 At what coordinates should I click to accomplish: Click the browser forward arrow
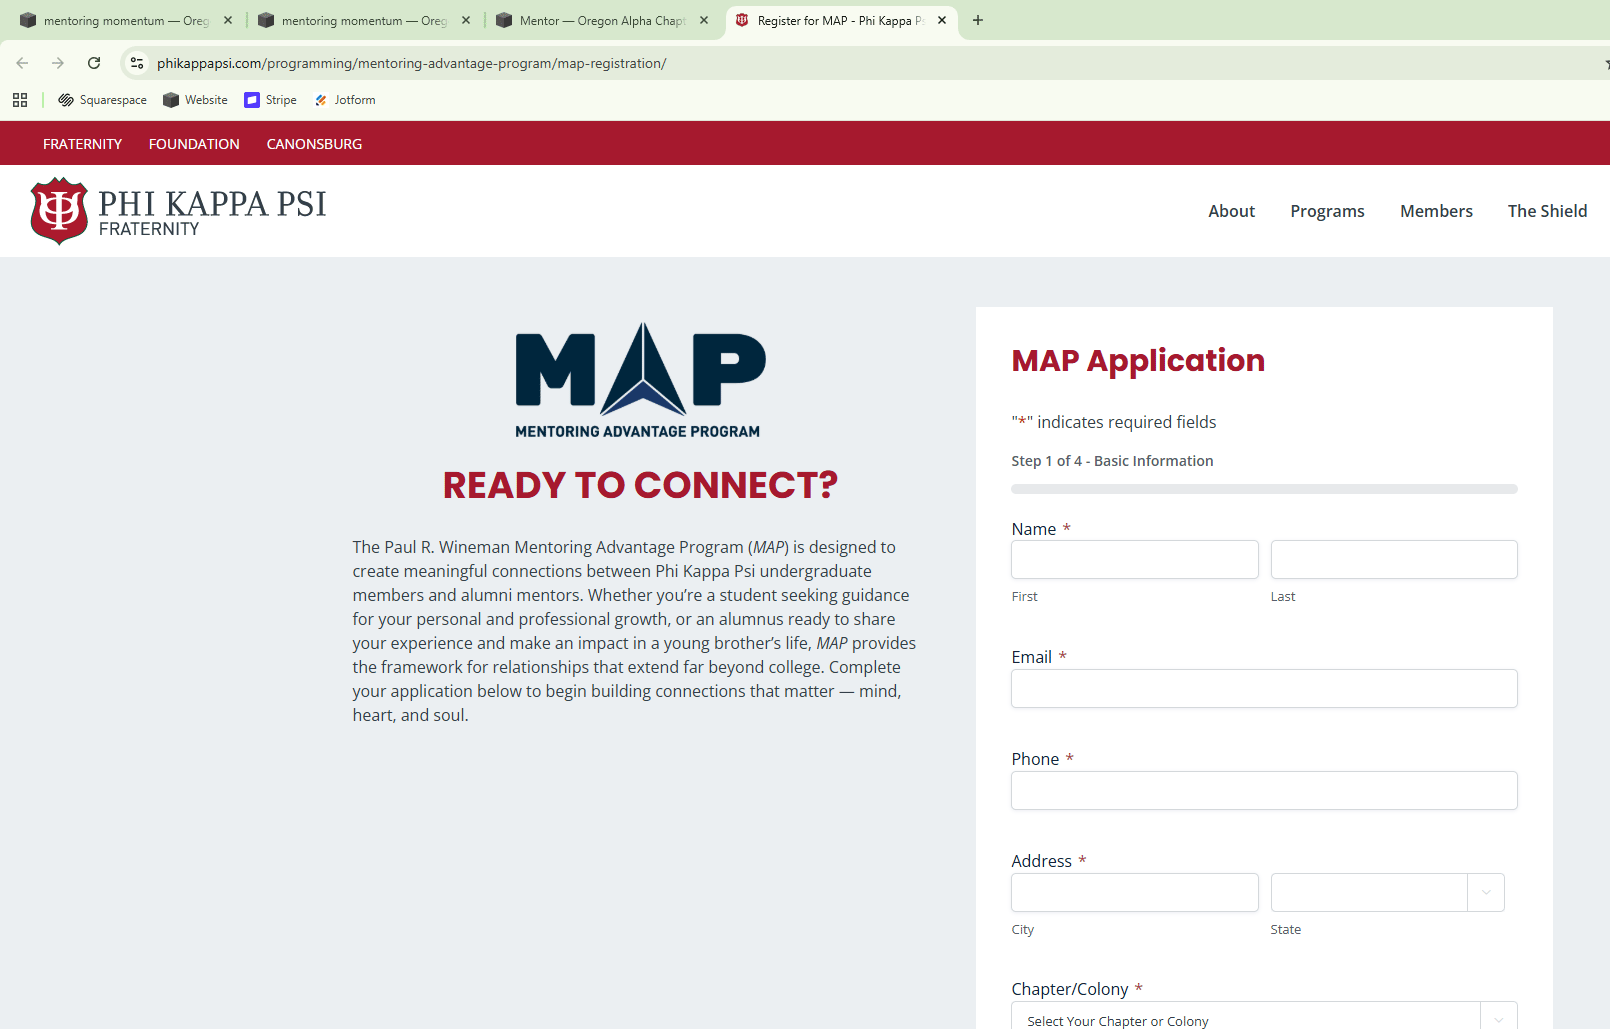[x=58, y=63]
